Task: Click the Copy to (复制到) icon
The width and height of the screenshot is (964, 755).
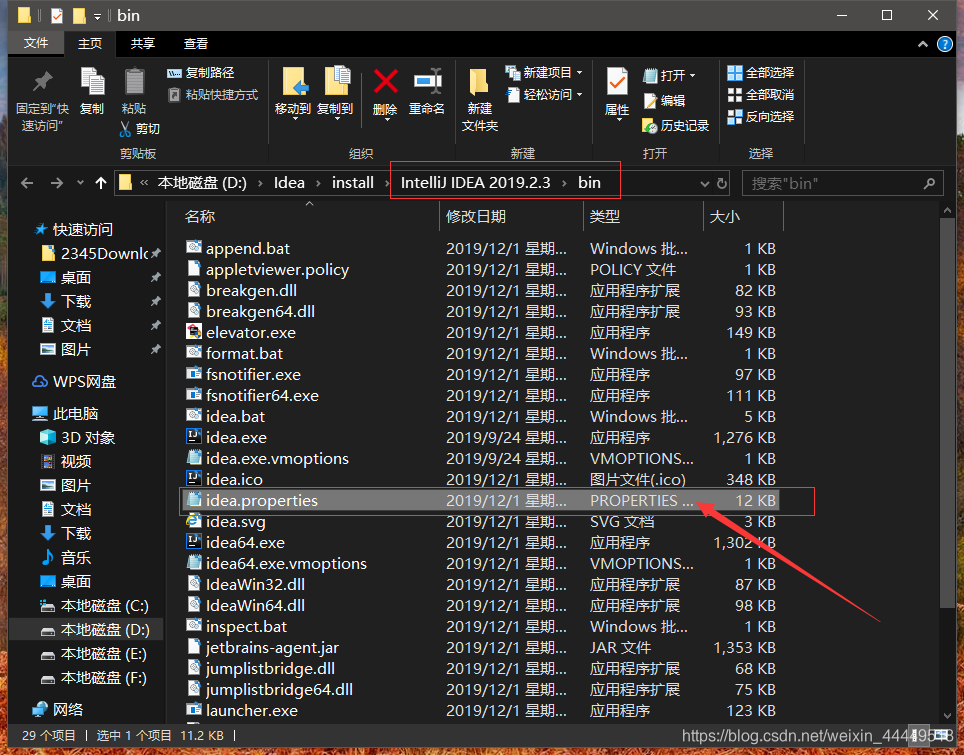Action: click(337, 82)
